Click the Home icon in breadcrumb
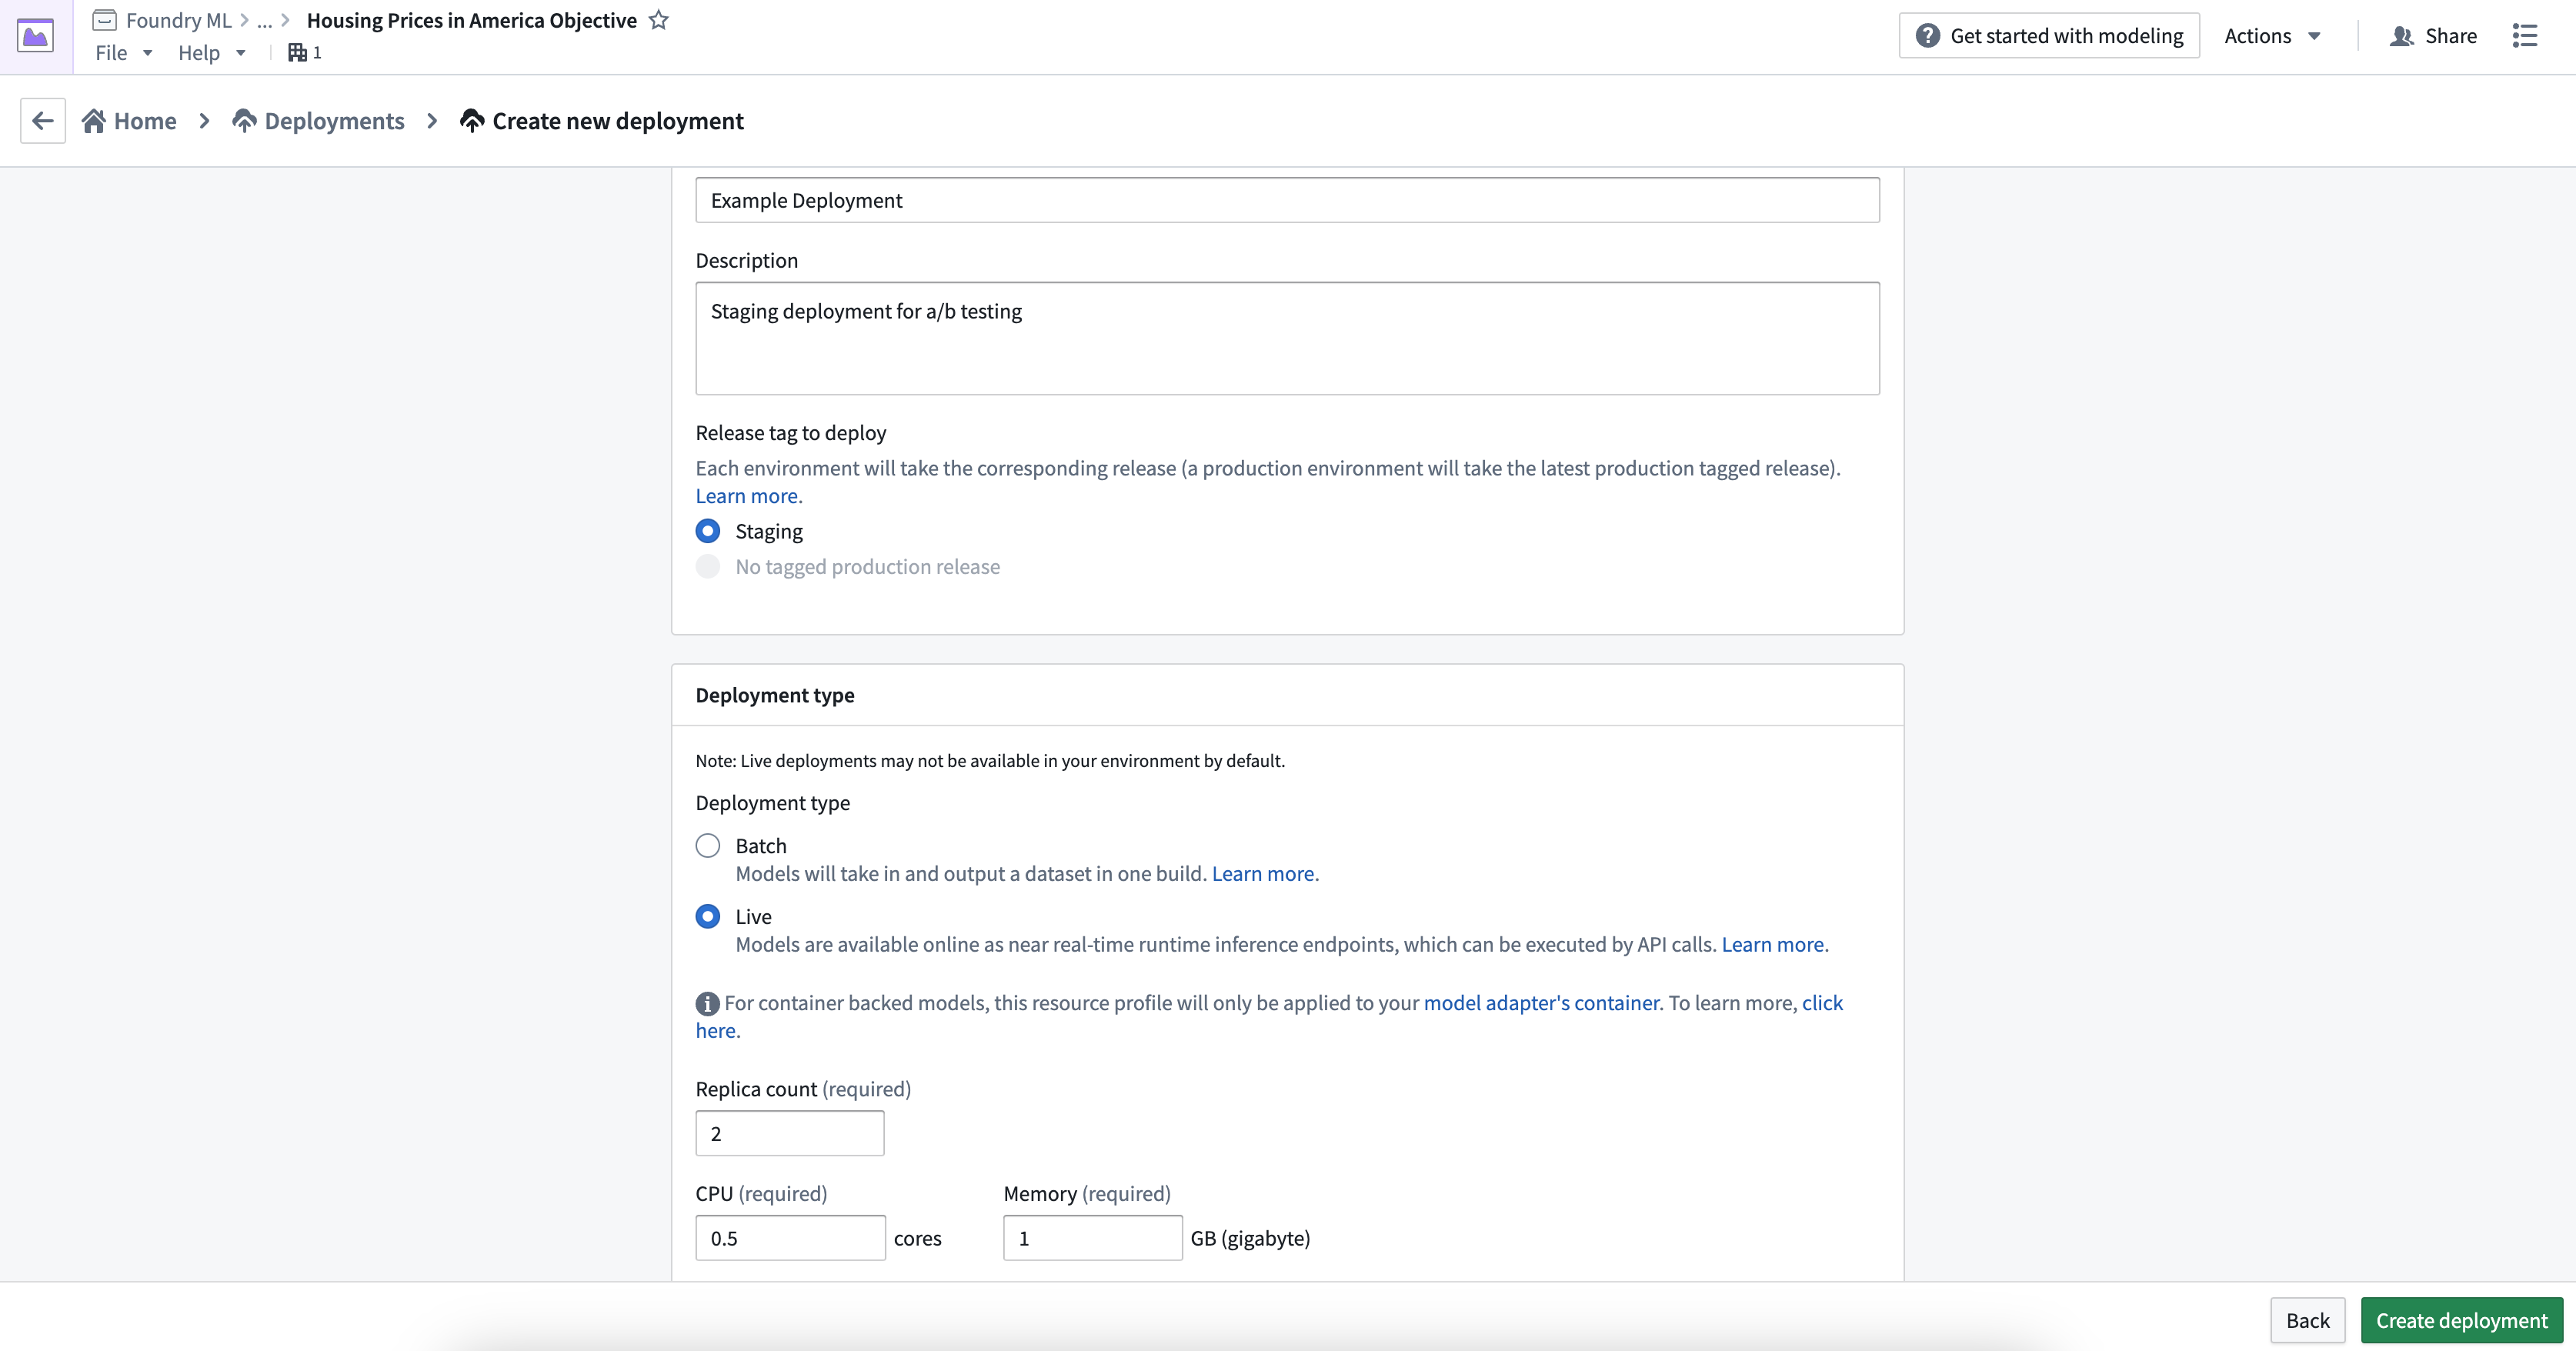Image resolution: width=2576 pixels, height=1351 pixels. click(x=94, y=119)
